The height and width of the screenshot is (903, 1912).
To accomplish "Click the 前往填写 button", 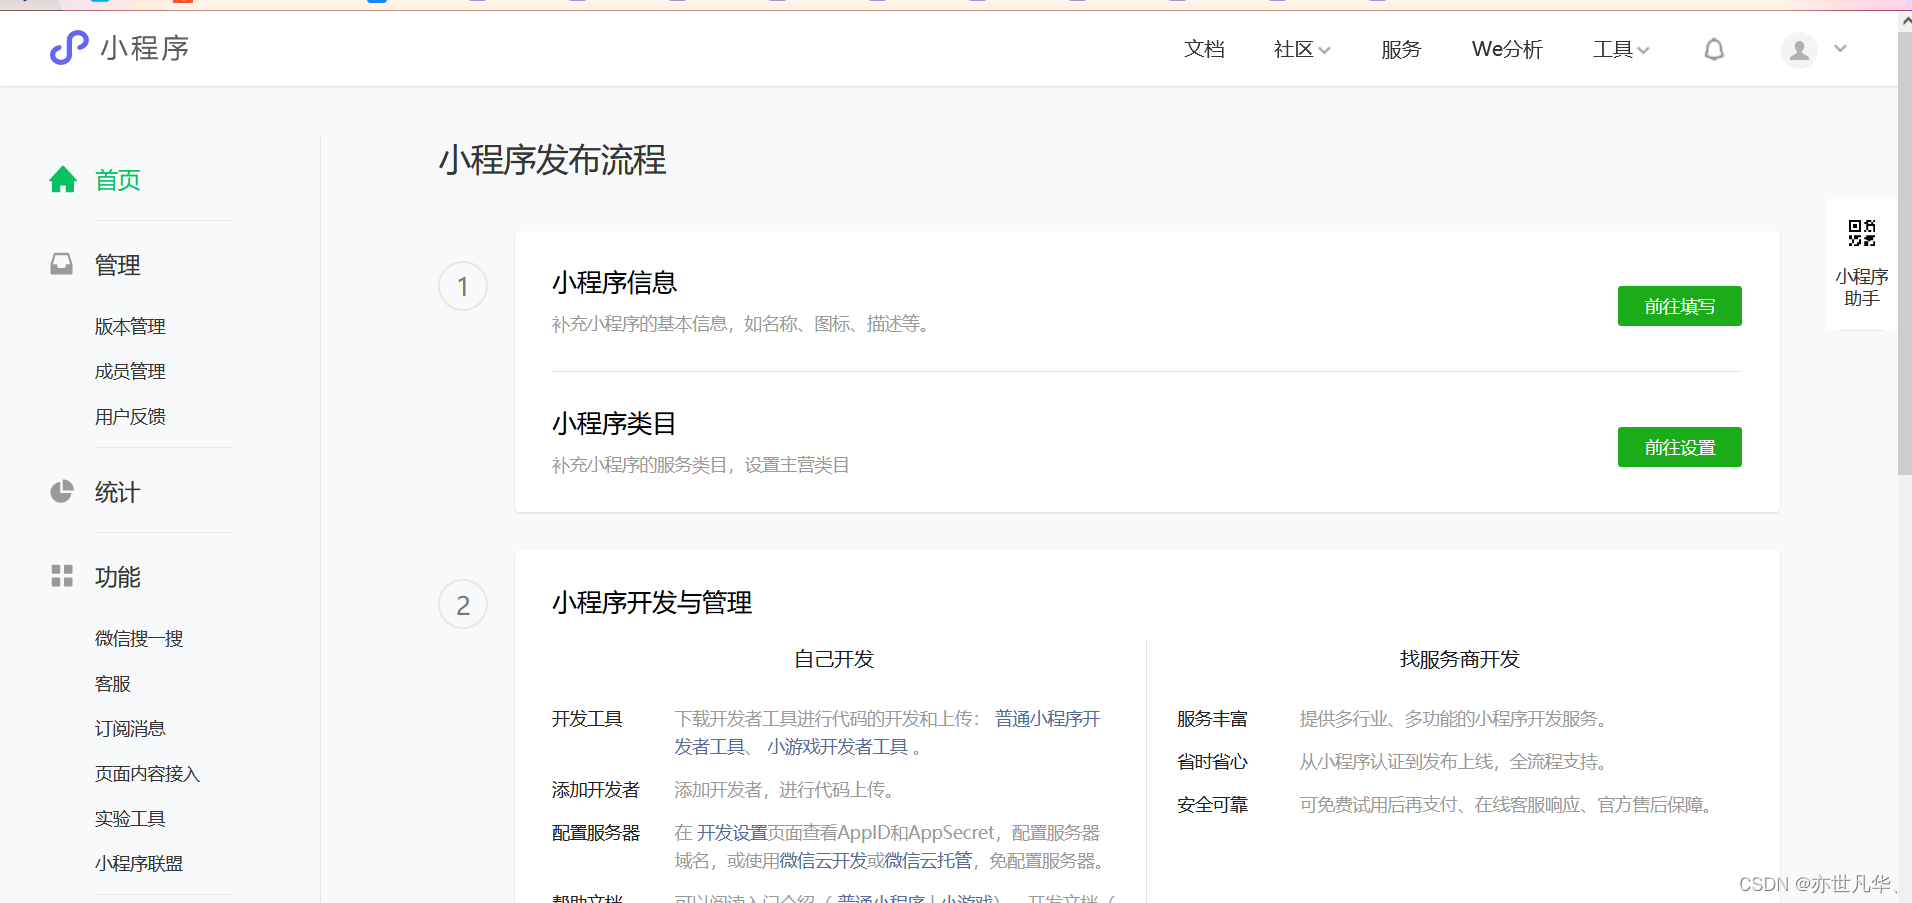I will click(1680, 306).
